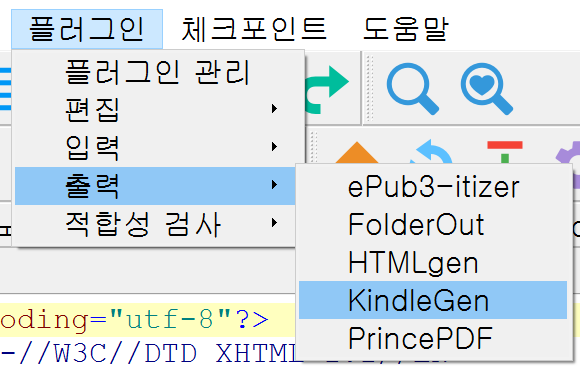Image resolution: width=580 pixels, height=369 pixels.
Task: Run the KindleGen plugin
Action: [433, 300]
